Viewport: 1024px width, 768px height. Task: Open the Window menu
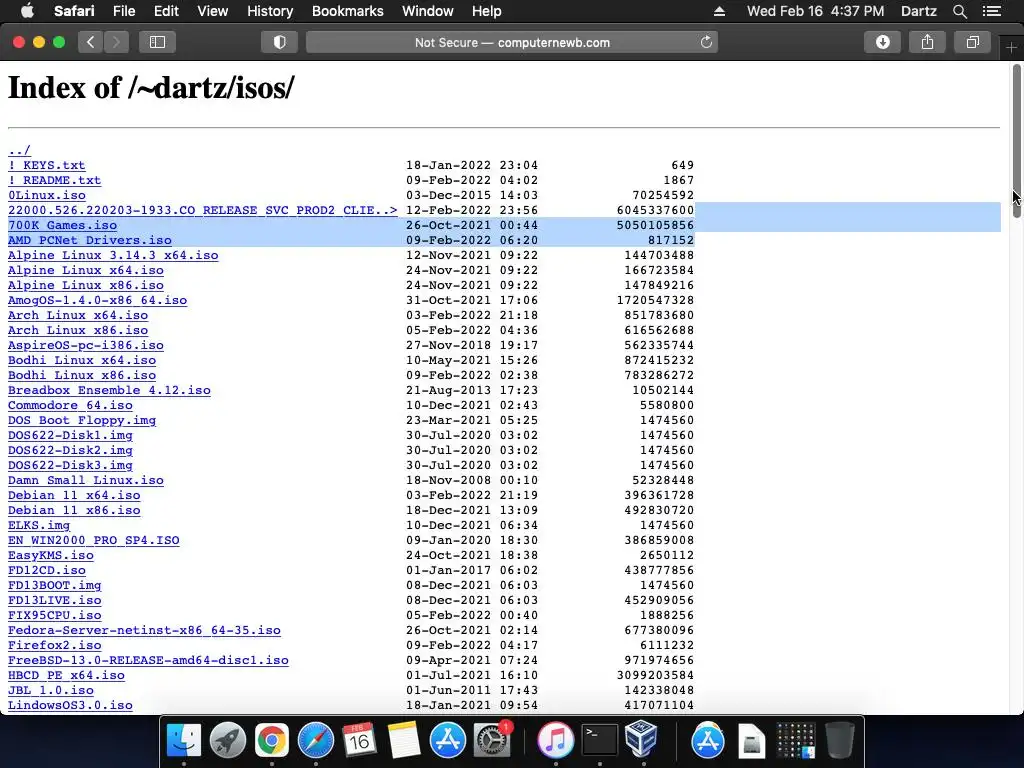pyautogui.click(x=428, y=11)
